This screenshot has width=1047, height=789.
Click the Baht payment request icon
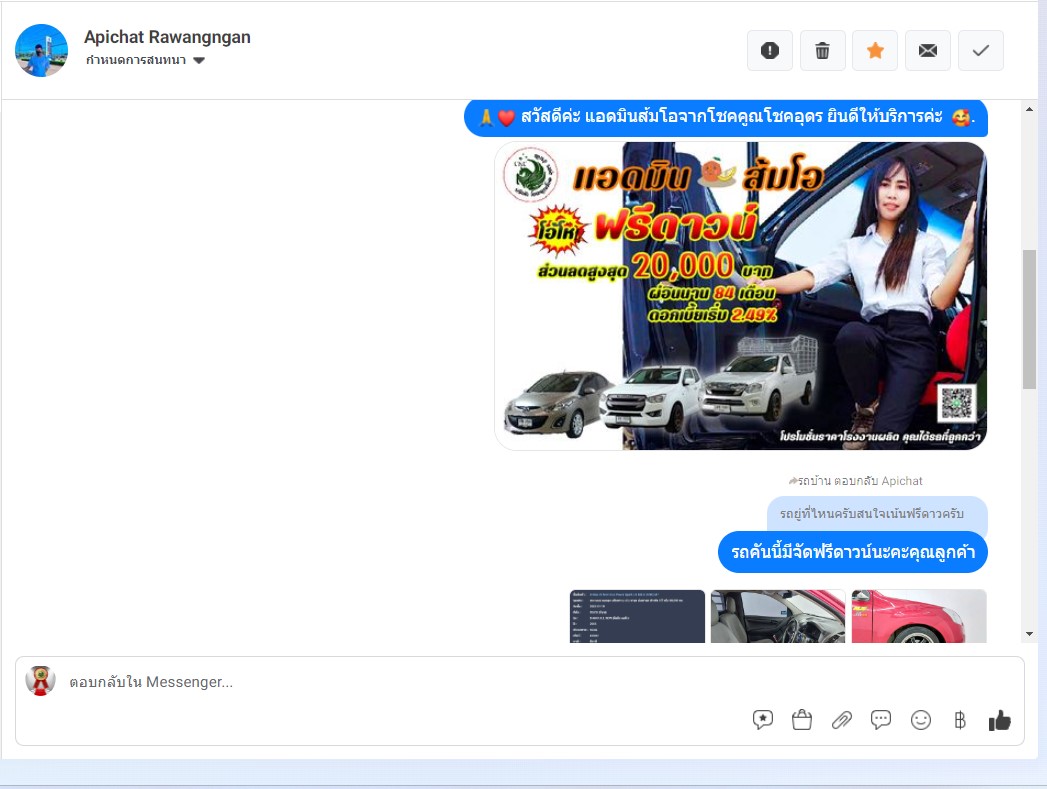tap(960, 720)
